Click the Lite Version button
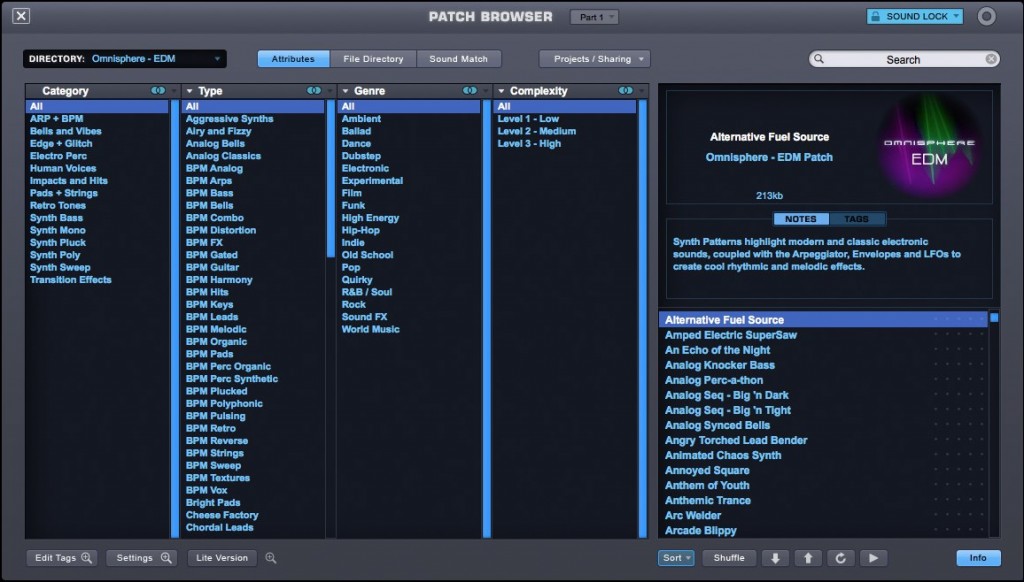 click(x=222, y=558)
